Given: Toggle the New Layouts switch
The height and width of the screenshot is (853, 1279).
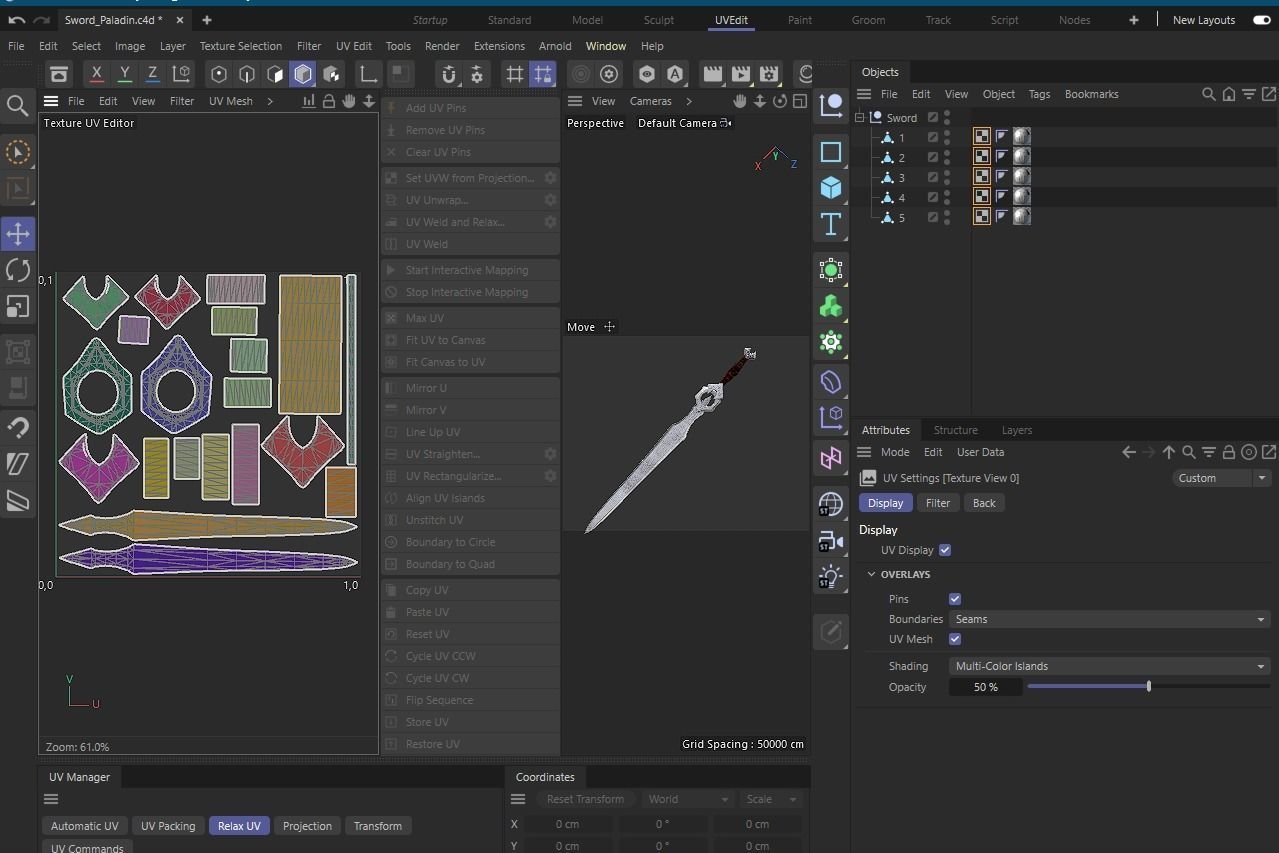Looking at the screenshot, I should click(1262, 20).
